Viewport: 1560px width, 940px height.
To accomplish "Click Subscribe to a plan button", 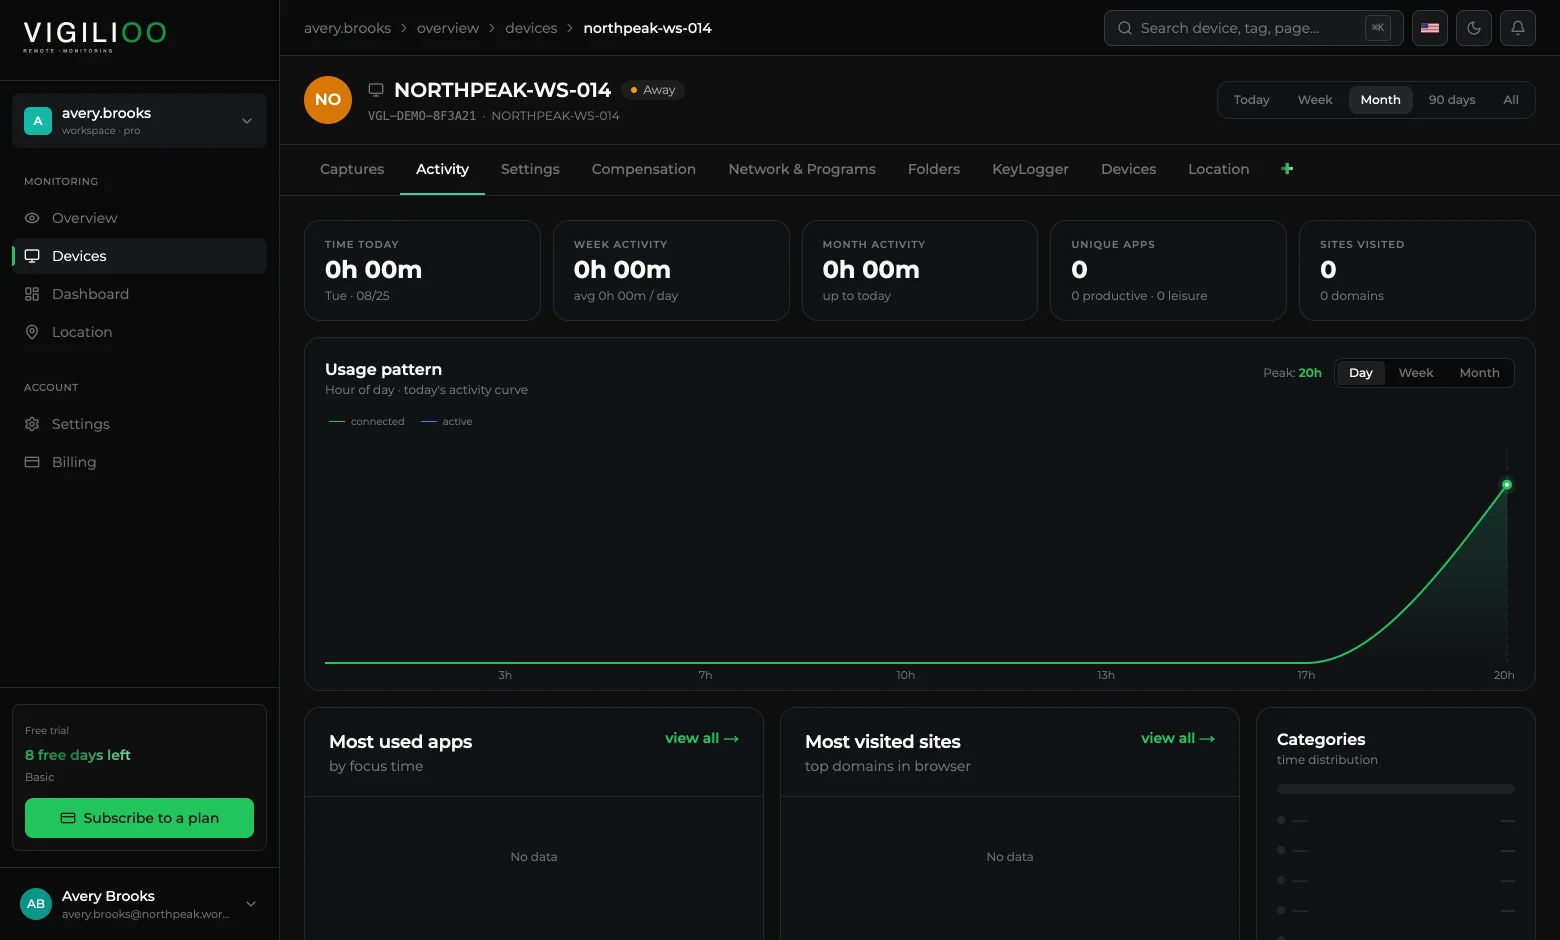I will click(x=139, y=818).
